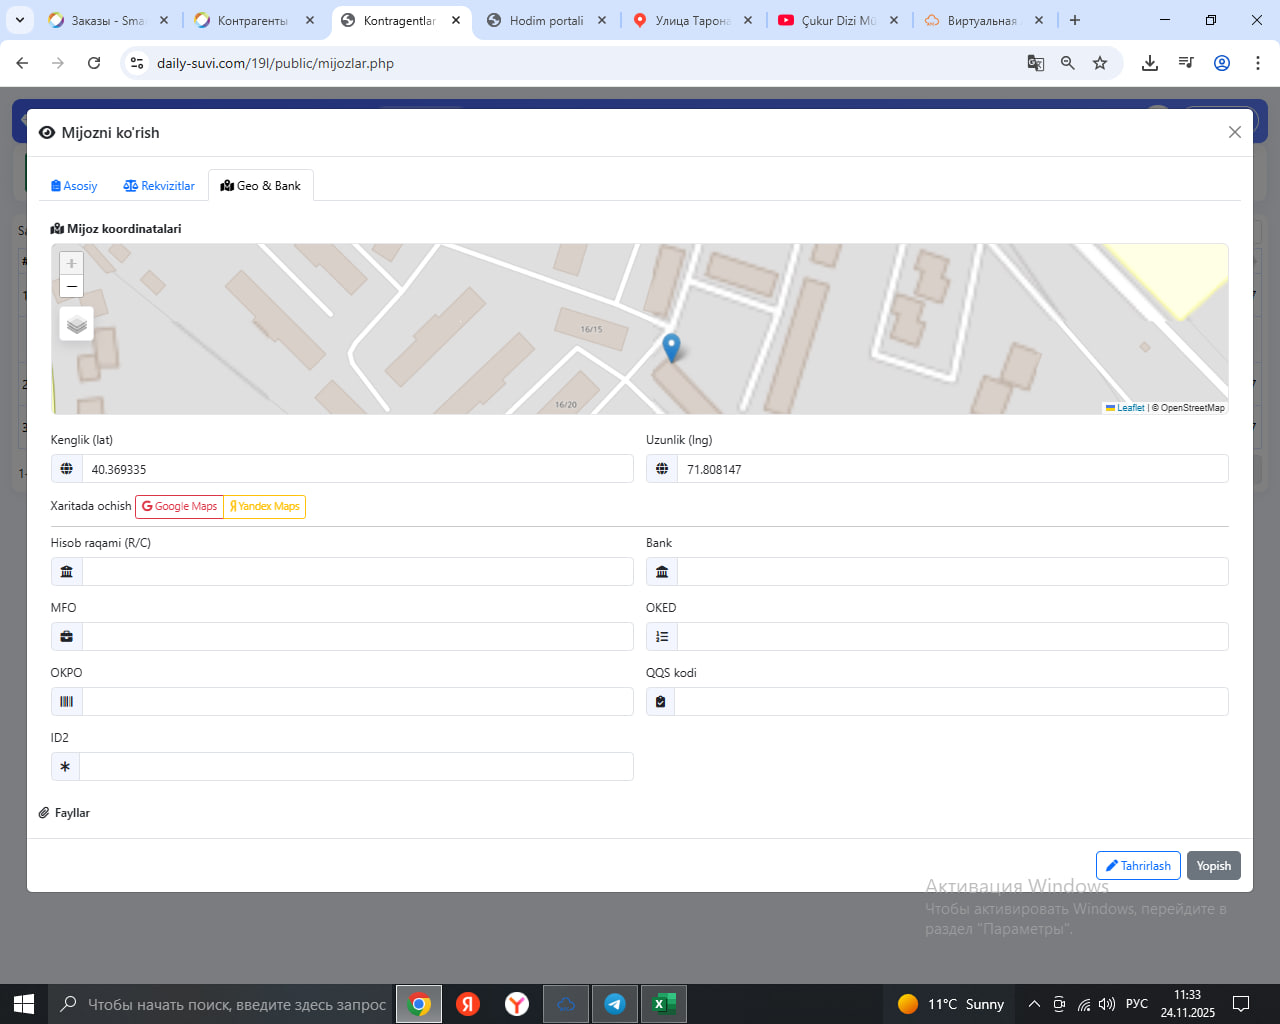The image size is (1280, 1024).
Task: Open the Rekvizitlar tab
Action: [x=159, y=186]
